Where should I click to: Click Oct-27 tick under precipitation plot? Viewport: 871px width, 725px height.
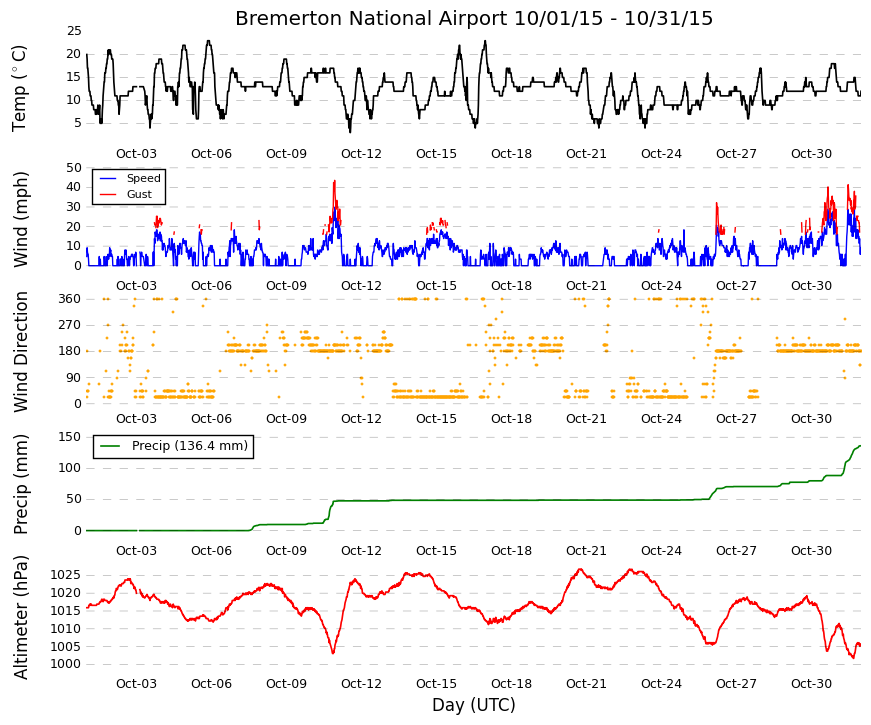tap(736, 551)
